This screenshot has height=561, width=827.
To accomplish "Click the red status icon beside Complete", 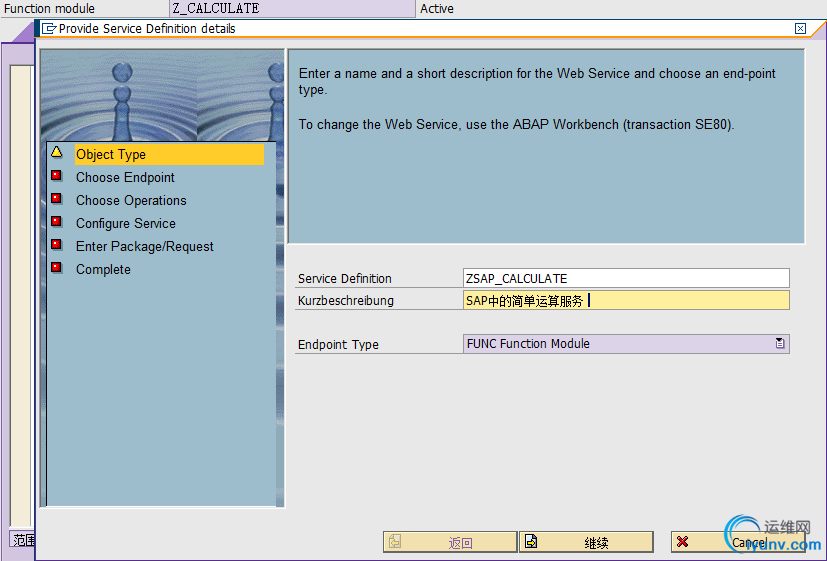I will [x=56, y=267].
